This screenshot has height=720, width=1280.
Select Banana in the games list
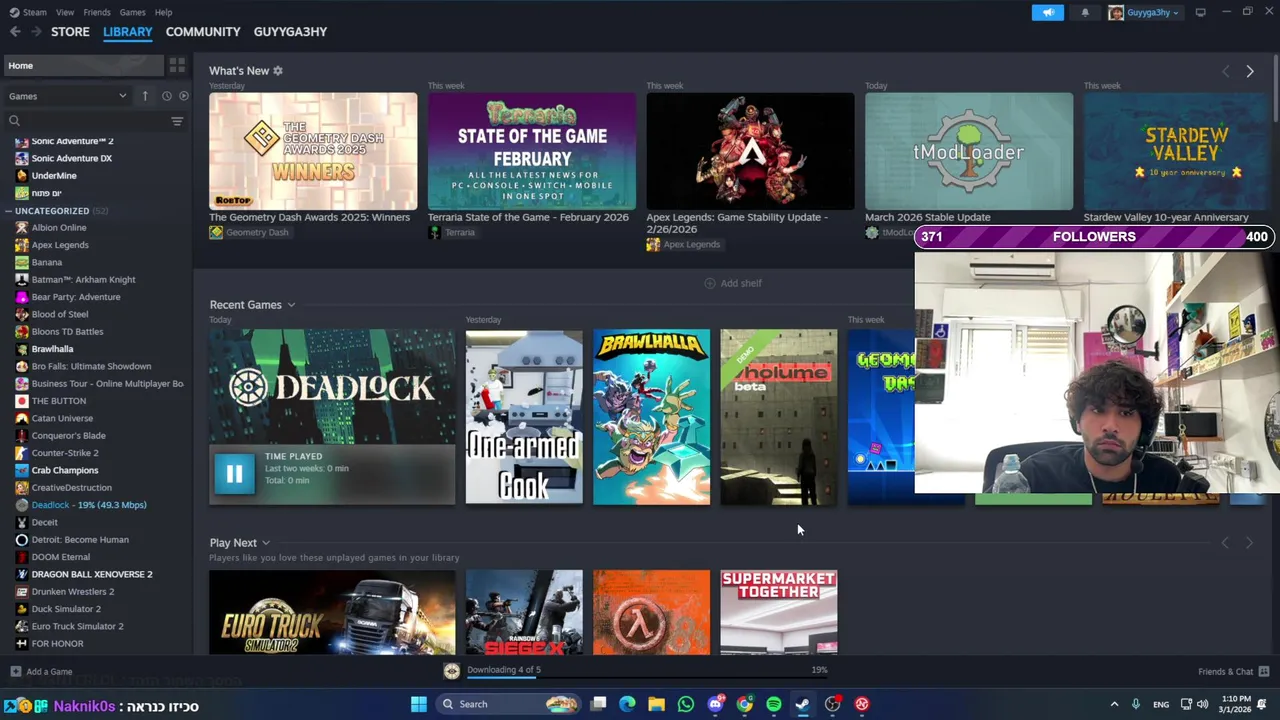pos(47,262)
